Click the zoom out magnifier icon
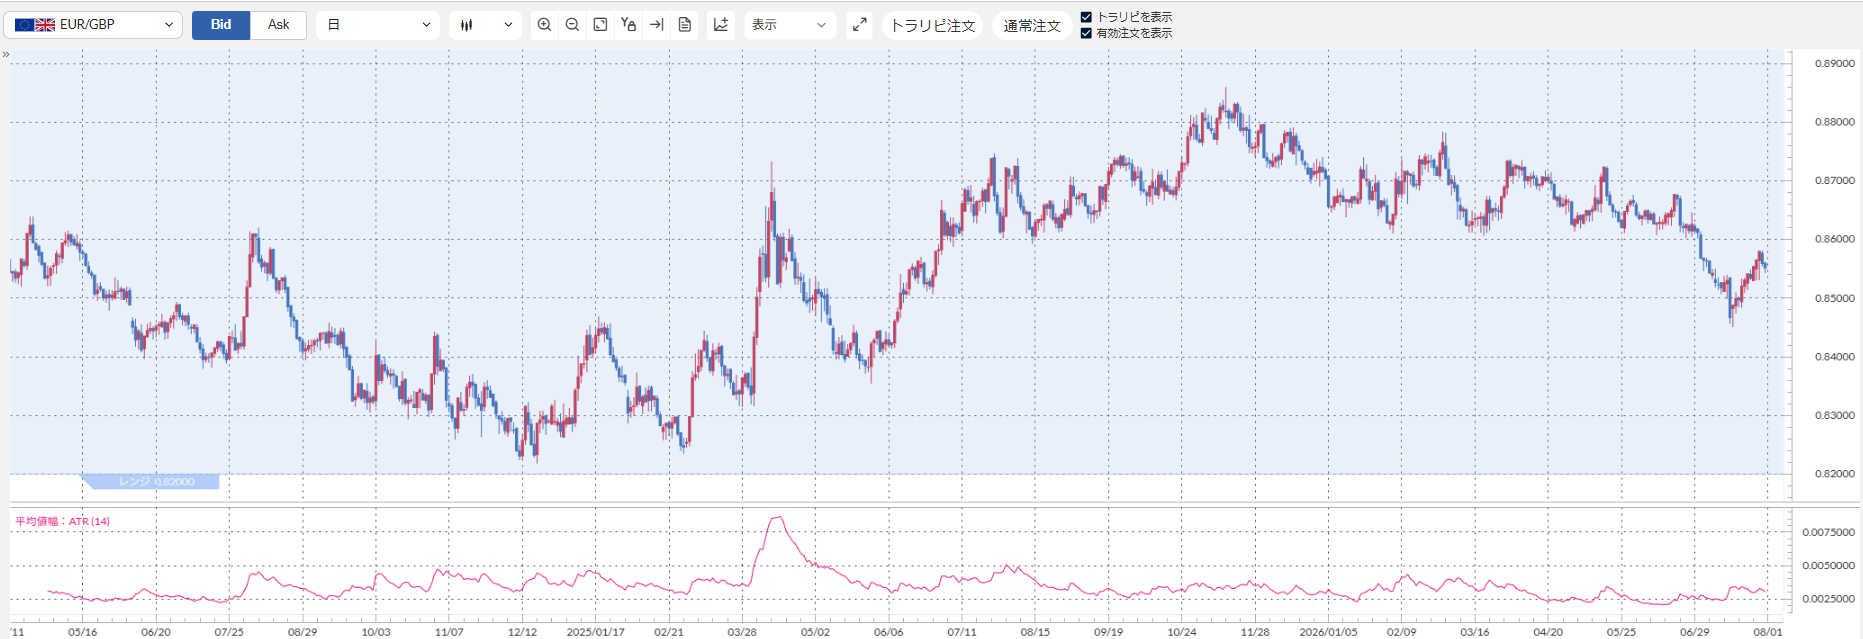This screenshot has height=639, width=1863. (572, 25)
